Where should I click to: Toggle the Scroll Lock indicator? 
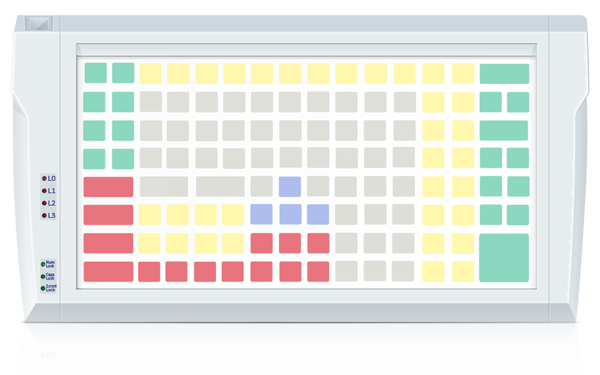click(43, 288)
